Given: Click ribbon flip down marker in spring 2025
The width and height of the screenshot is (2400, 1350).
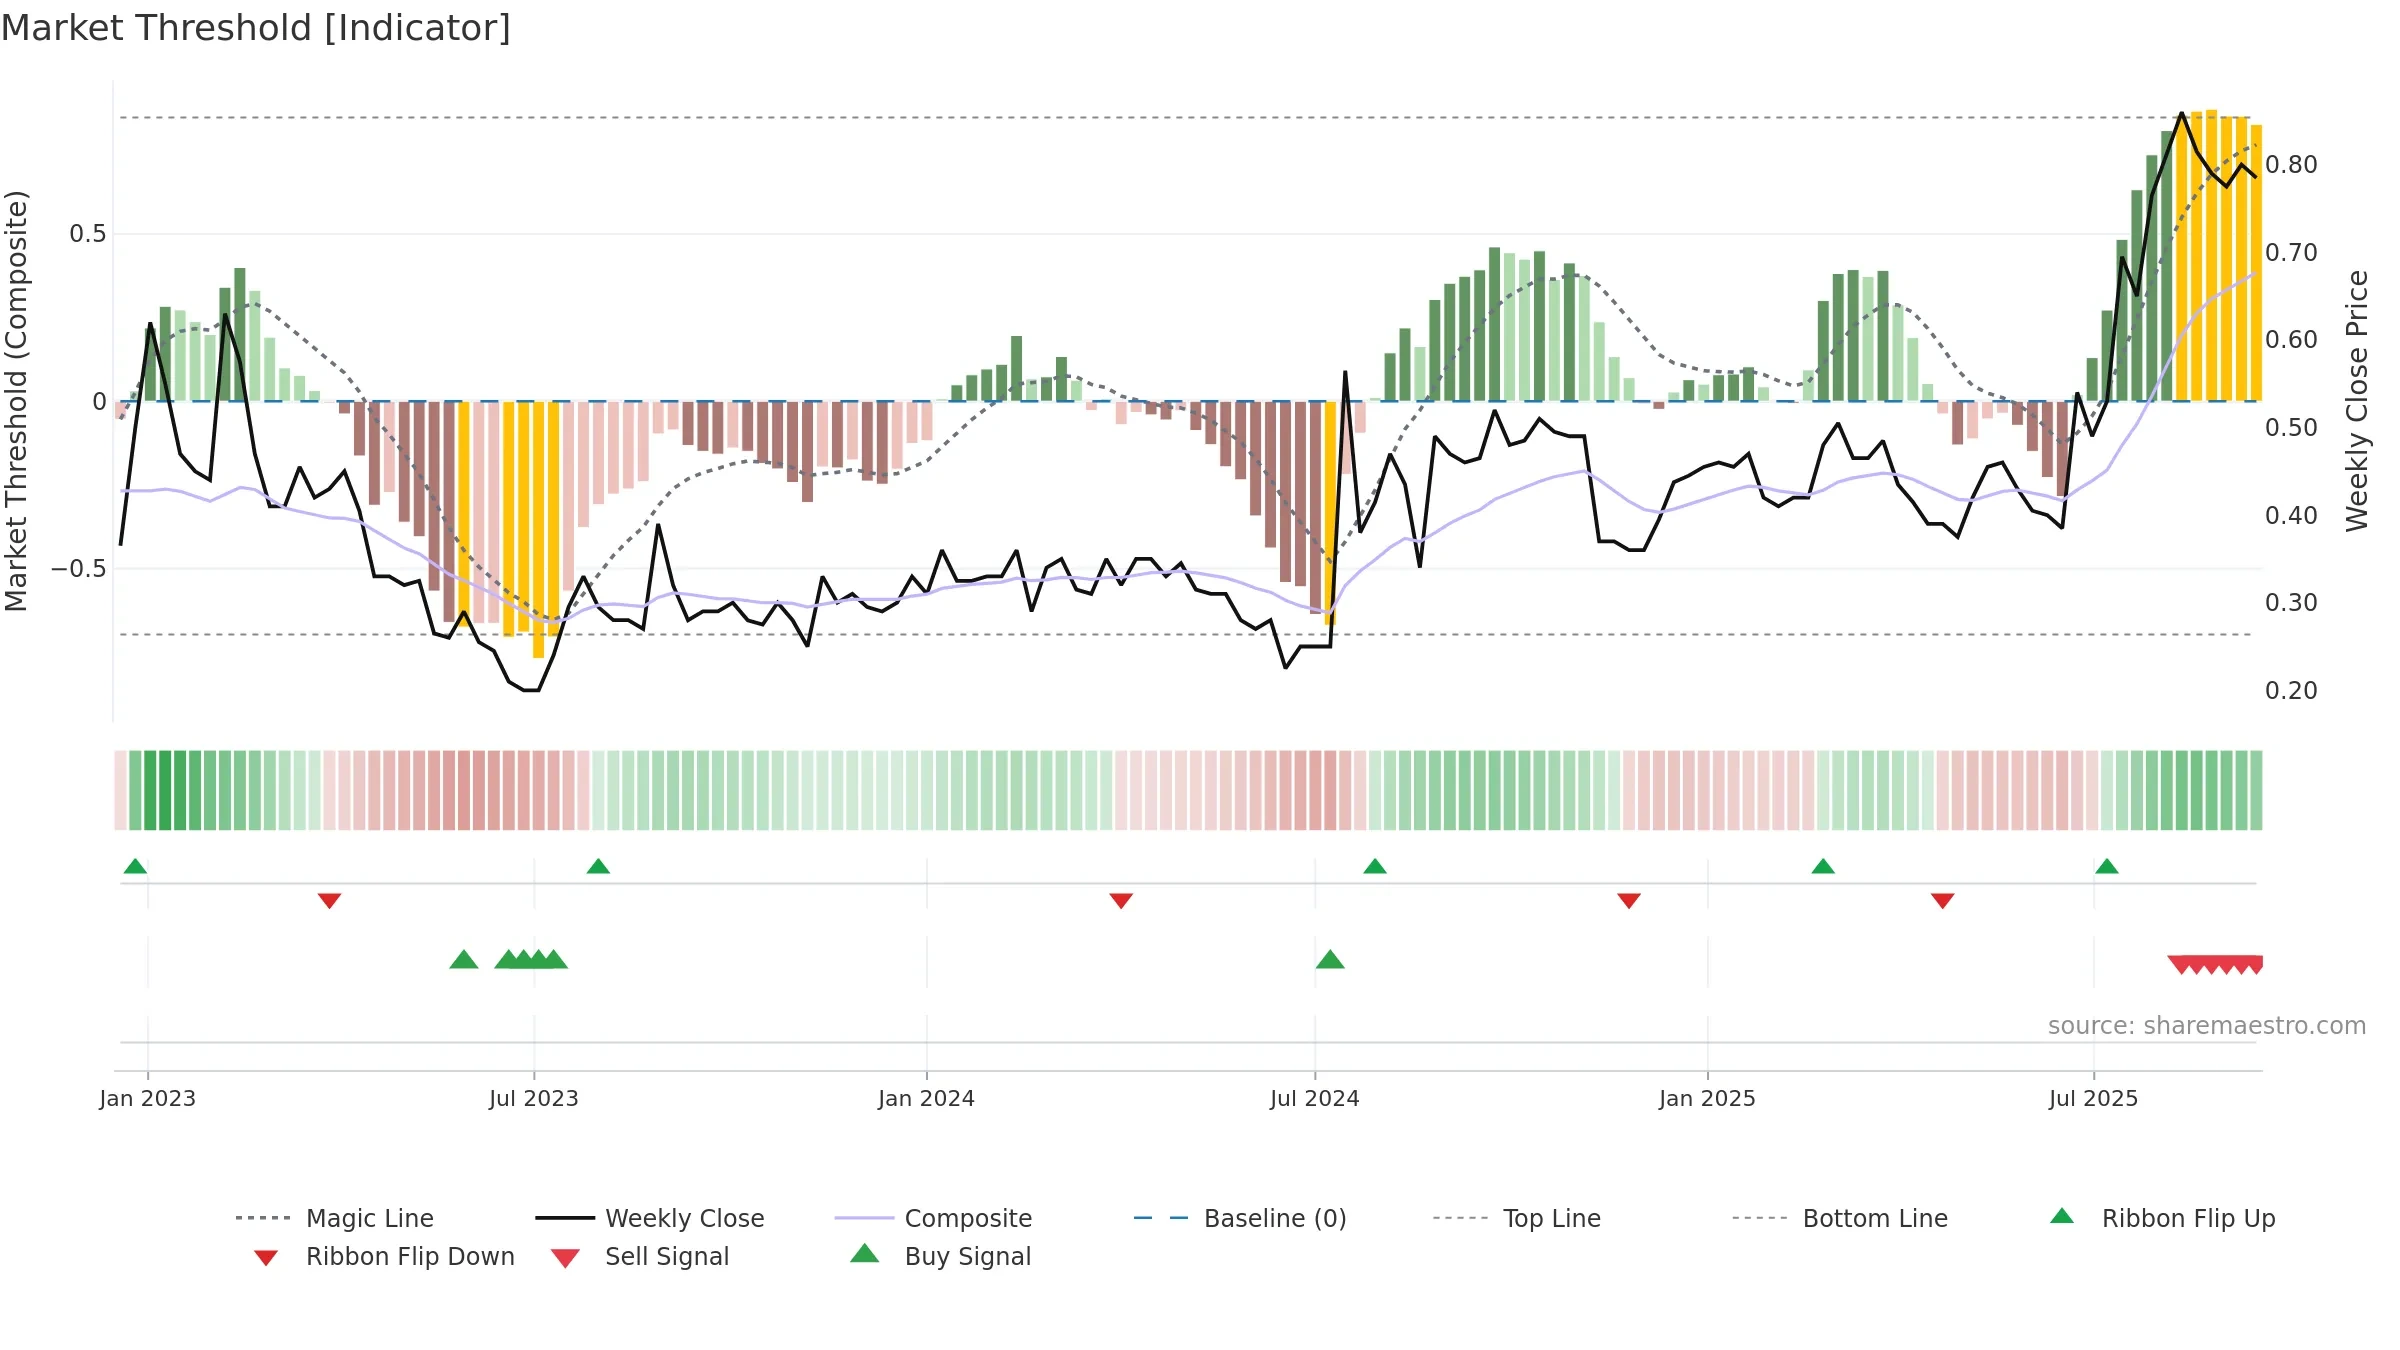Looking at the screenshot, I should pyautogui.click(x=1943, y=901).
